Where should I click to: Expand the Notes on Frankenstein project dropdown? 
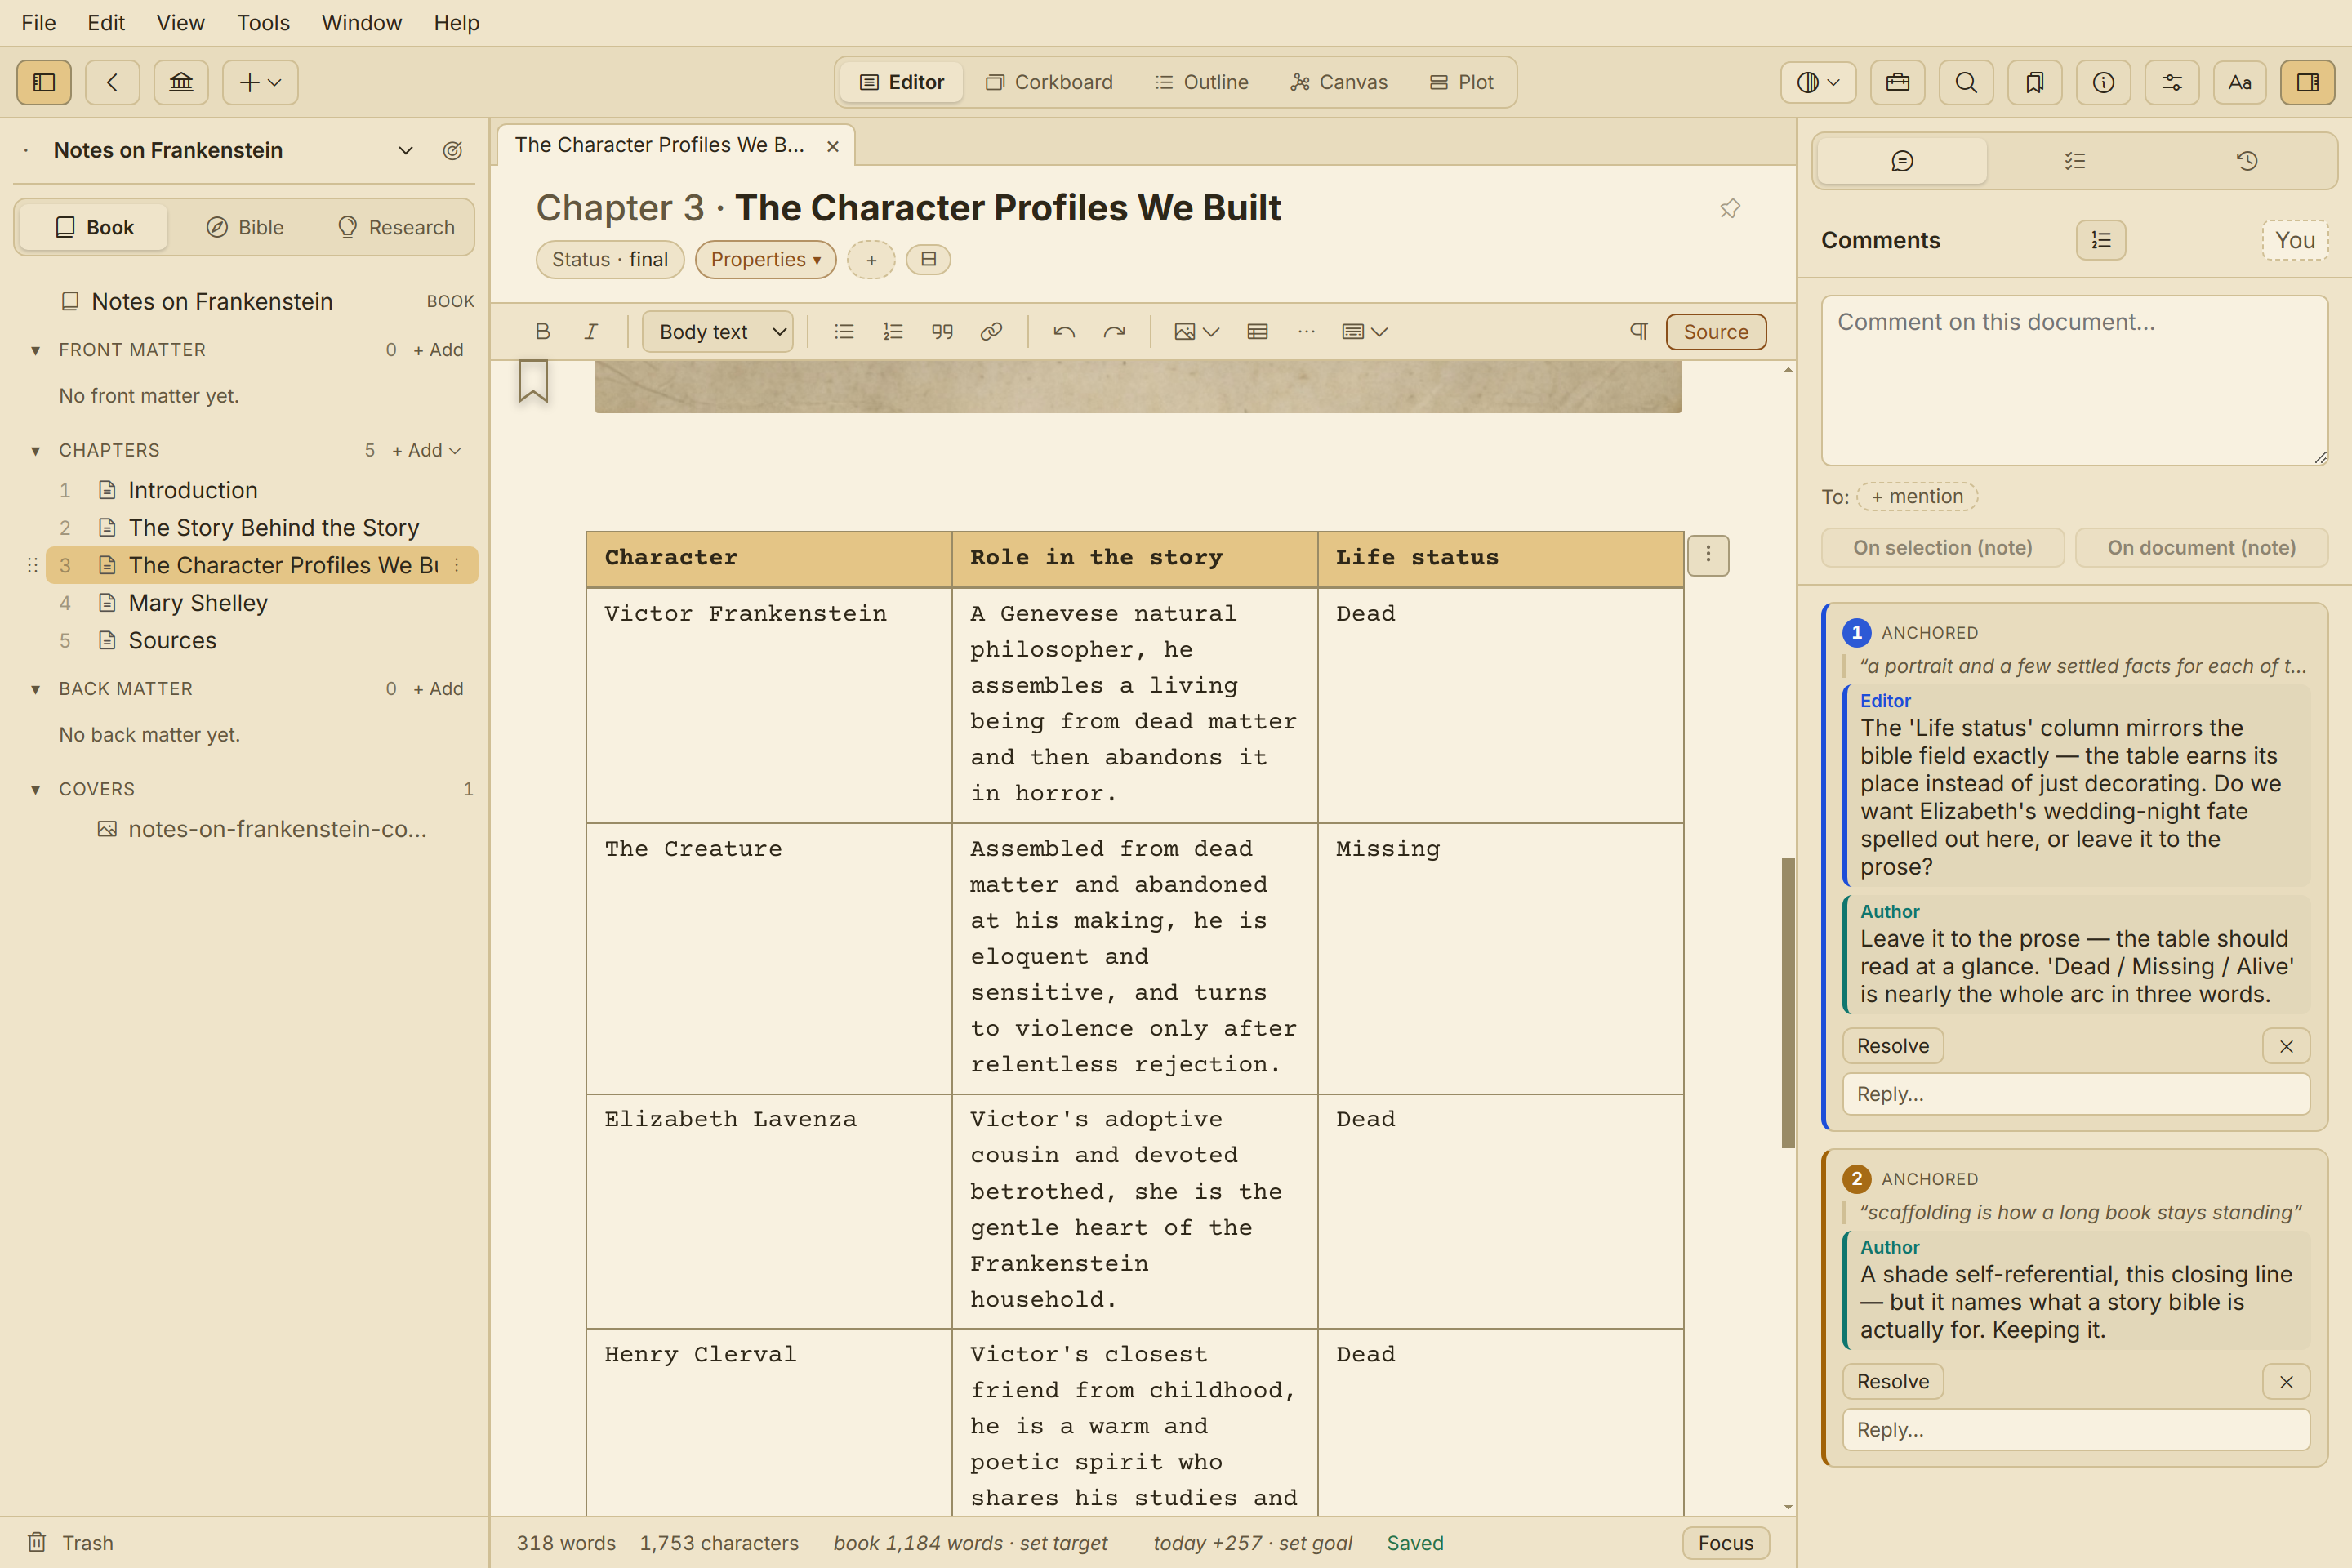pyautogui.click(x=405, y=150)
